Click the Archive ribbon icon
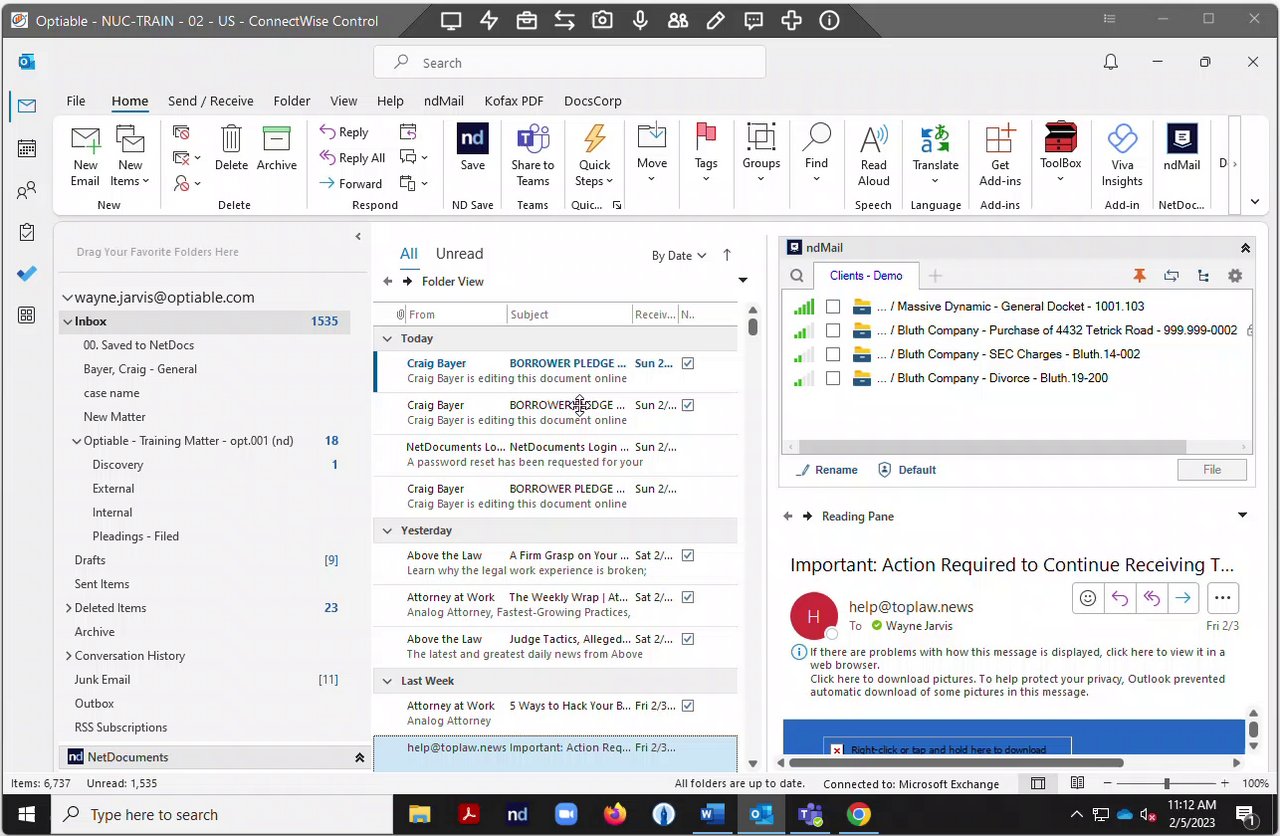 [276, 141]
